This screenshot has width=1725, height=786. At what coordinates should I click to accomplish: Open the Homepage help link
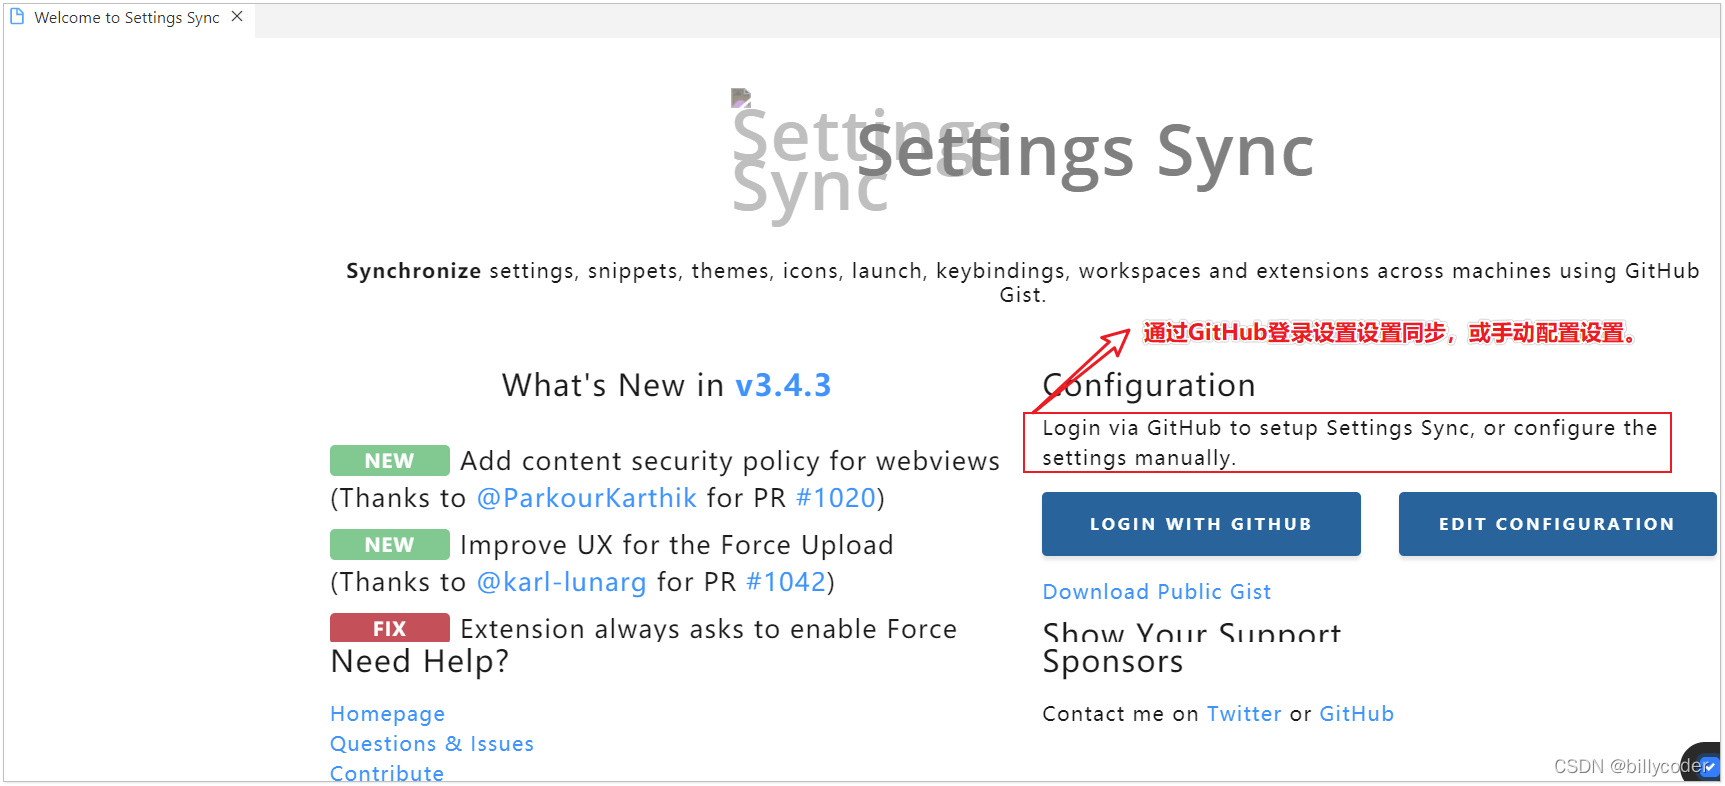388,714
